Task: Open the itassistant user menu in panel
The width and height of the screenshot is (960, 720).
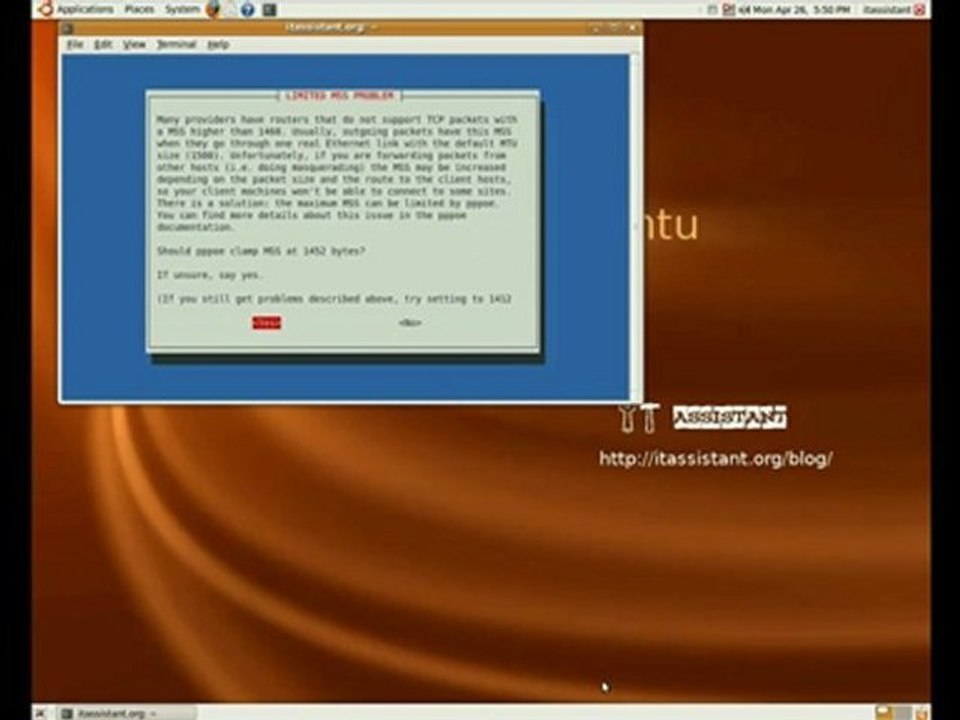Action: pos(888,9)
